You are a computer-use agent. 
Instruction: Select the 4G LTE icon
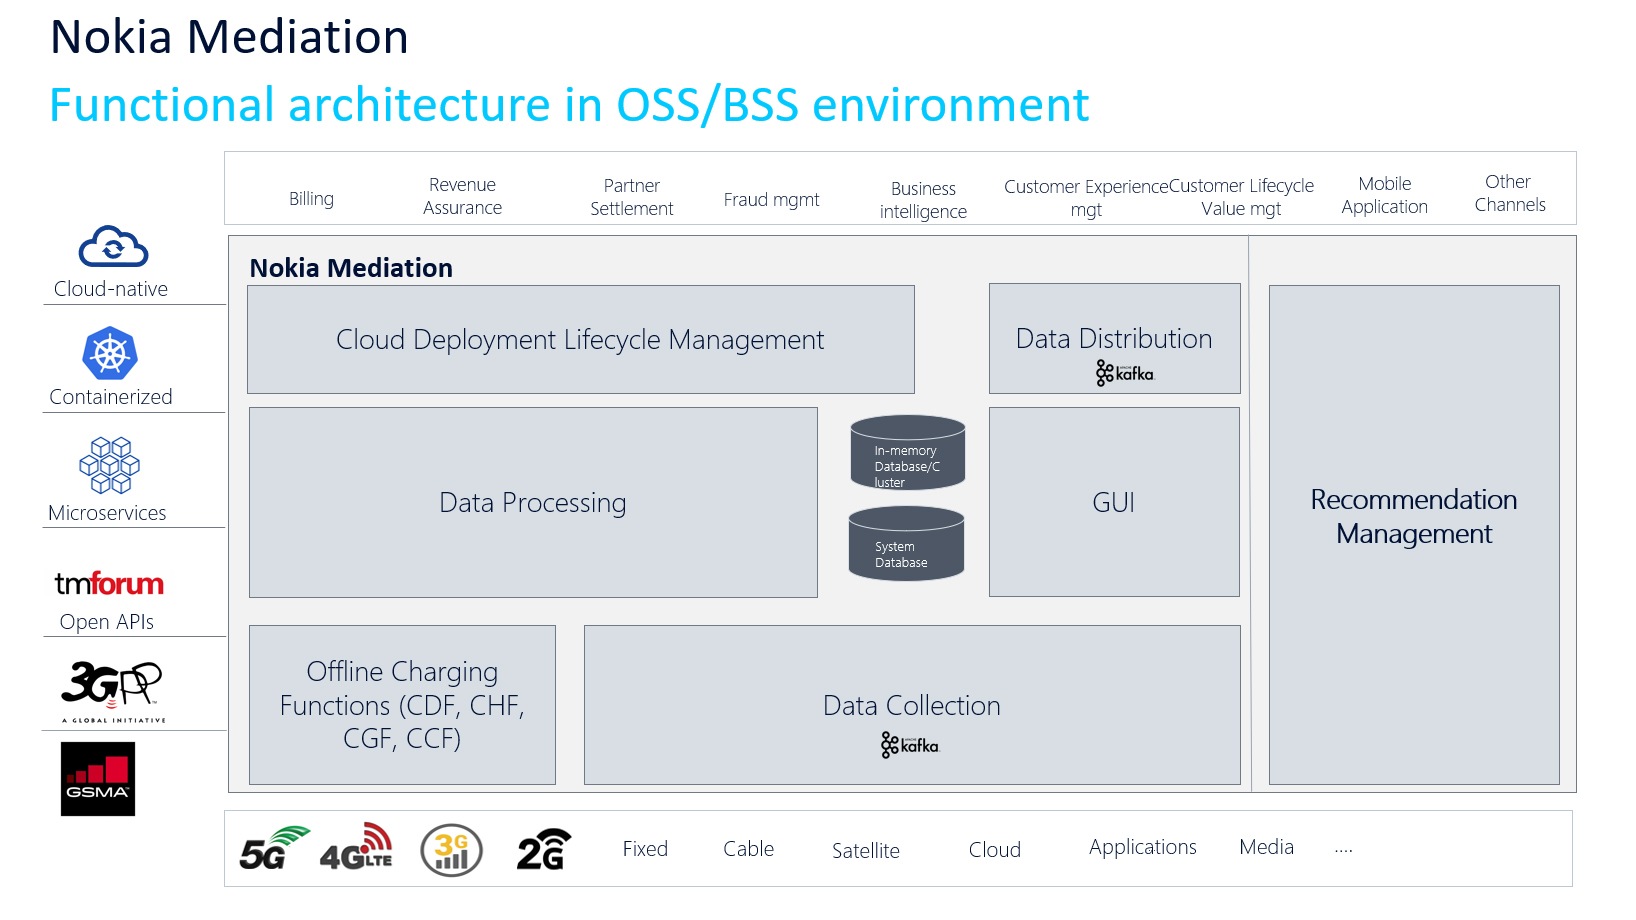pos(356,847)
